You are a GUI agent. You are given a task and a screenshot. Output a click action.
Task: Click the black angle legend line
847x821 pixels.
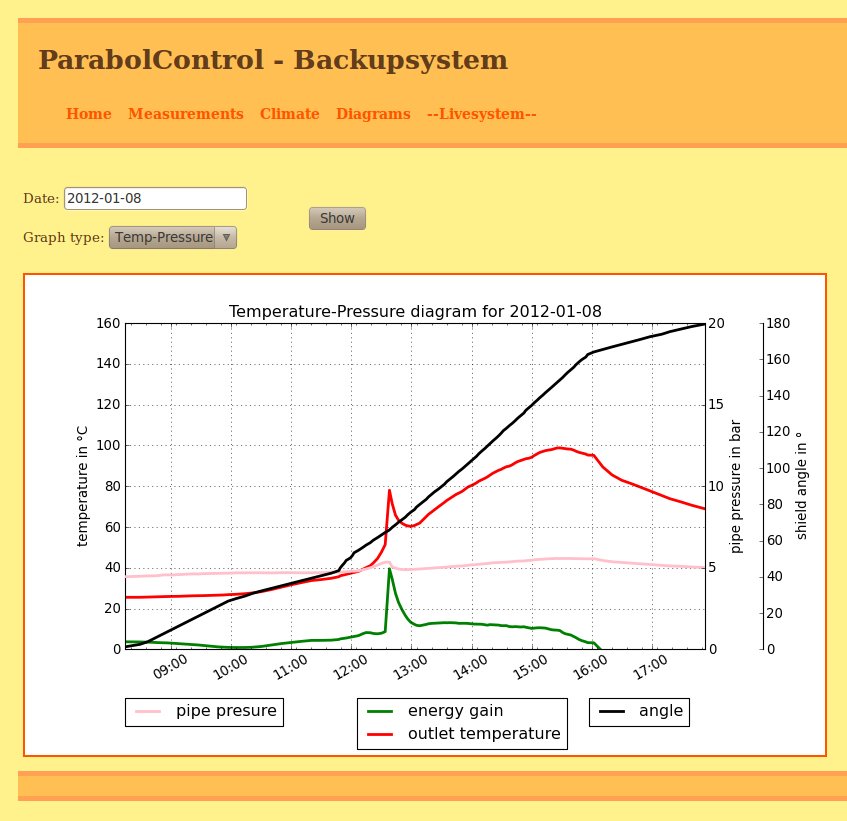[611, 711]
